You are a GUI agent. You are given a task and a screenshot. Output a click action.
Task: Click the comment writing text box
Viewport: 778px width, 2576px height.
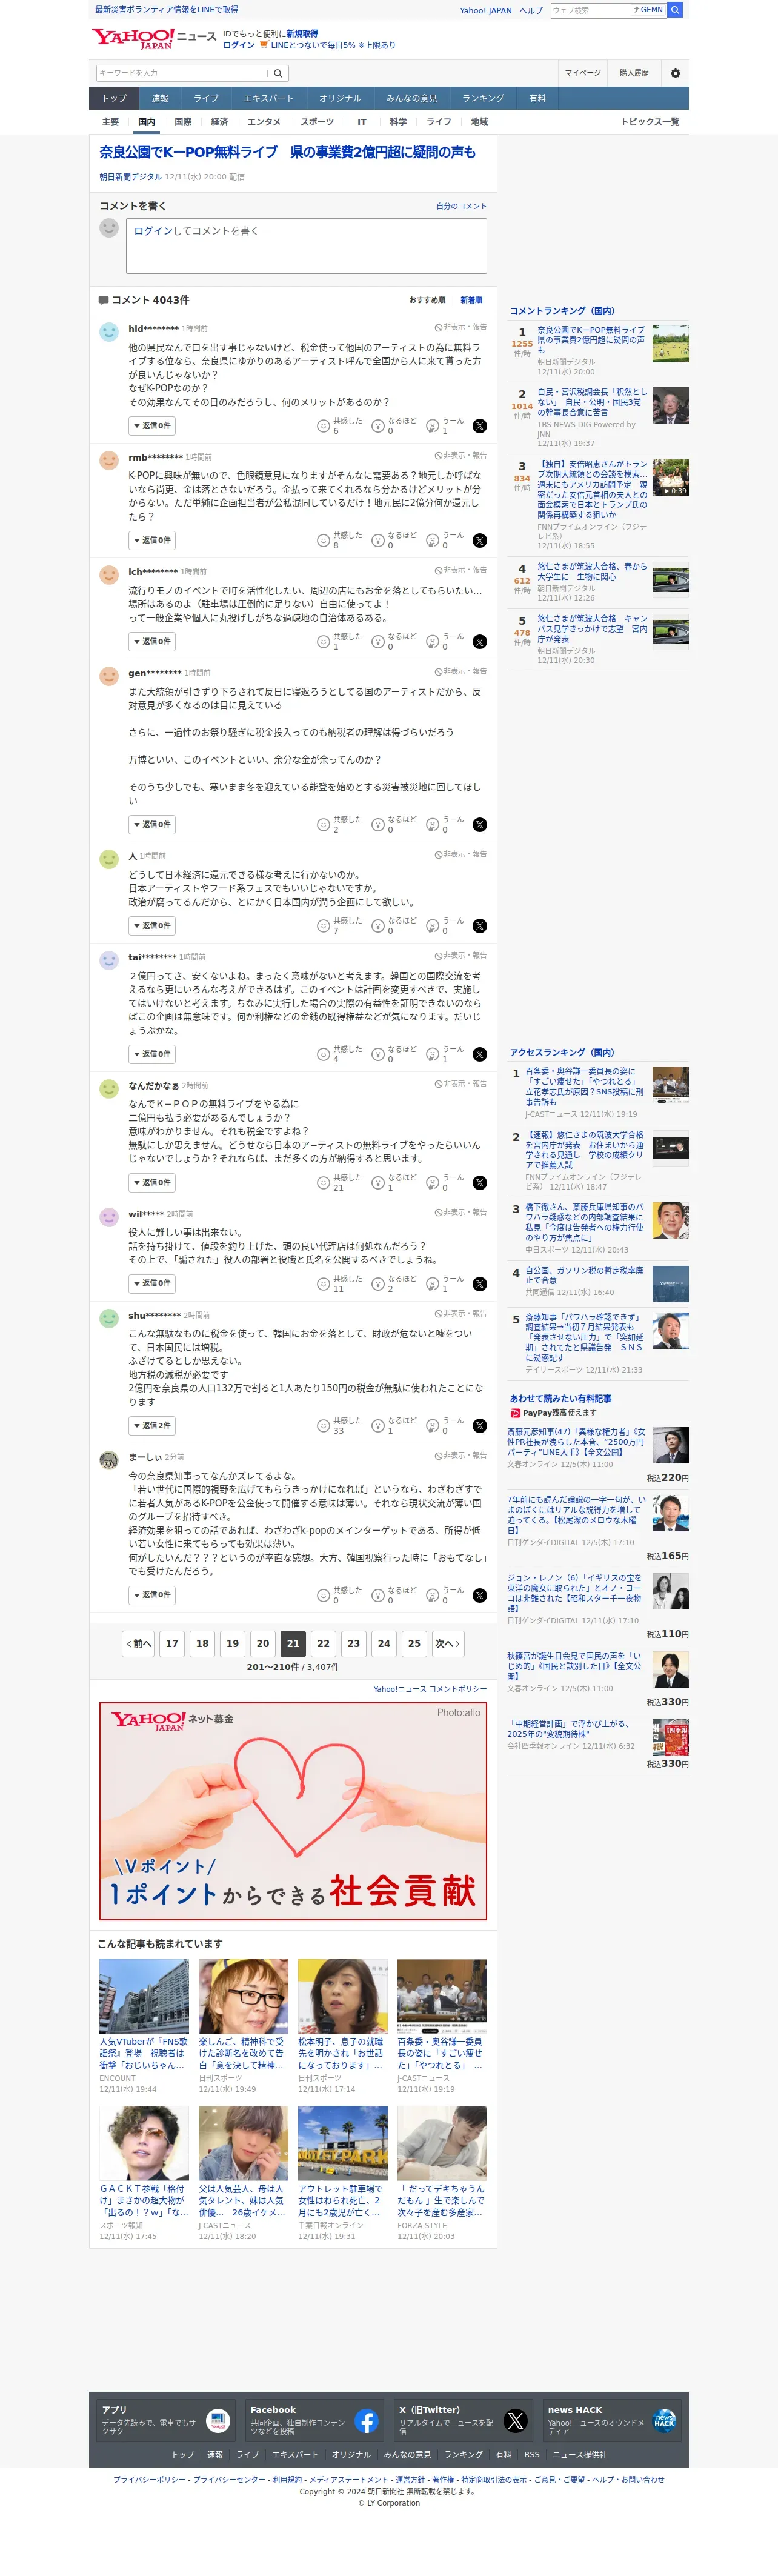coord(306,246)
